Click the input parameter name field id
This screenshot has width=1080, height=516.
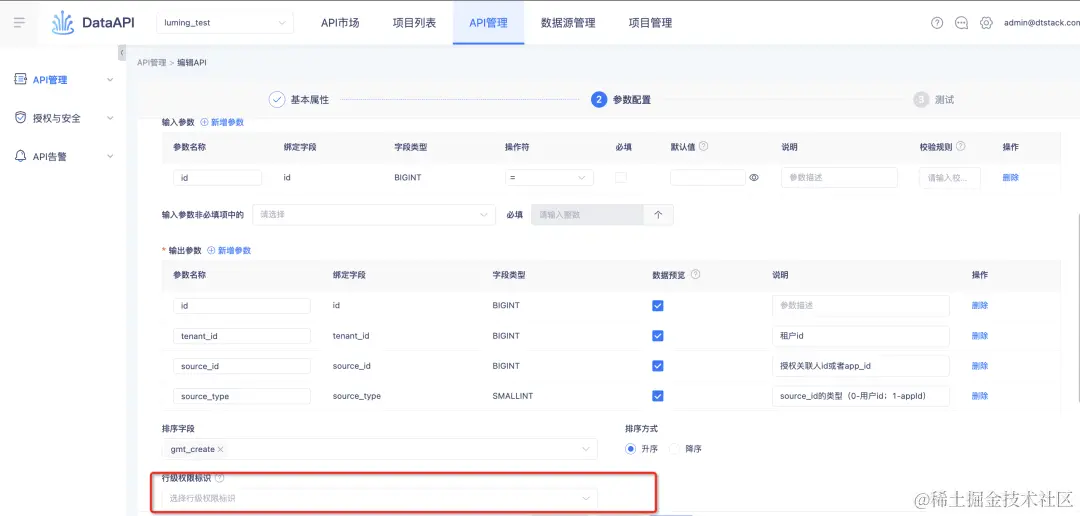[218, 178]
